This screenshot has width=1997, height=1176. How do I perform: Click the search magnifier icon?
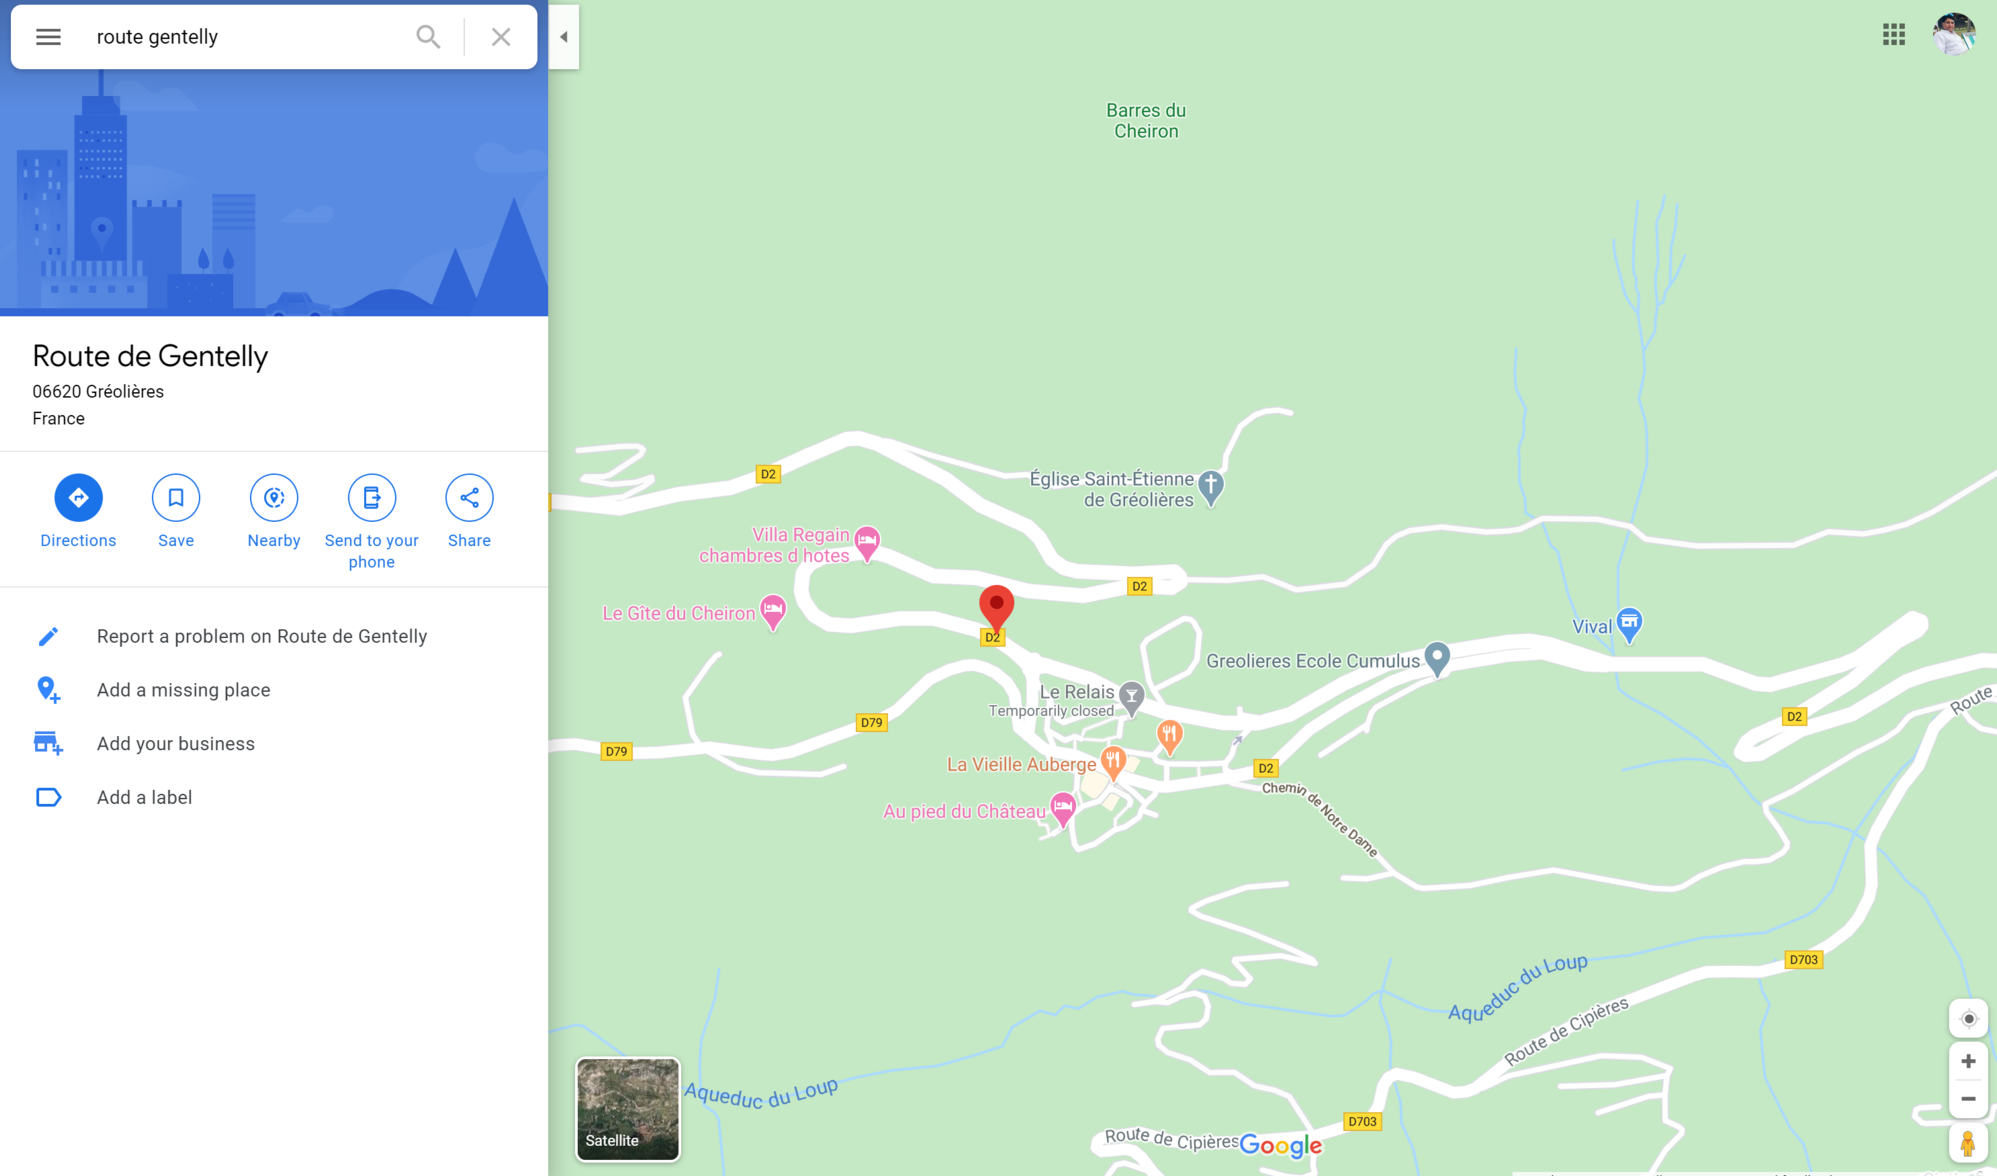pyautogui.click(x=428, y=37)
